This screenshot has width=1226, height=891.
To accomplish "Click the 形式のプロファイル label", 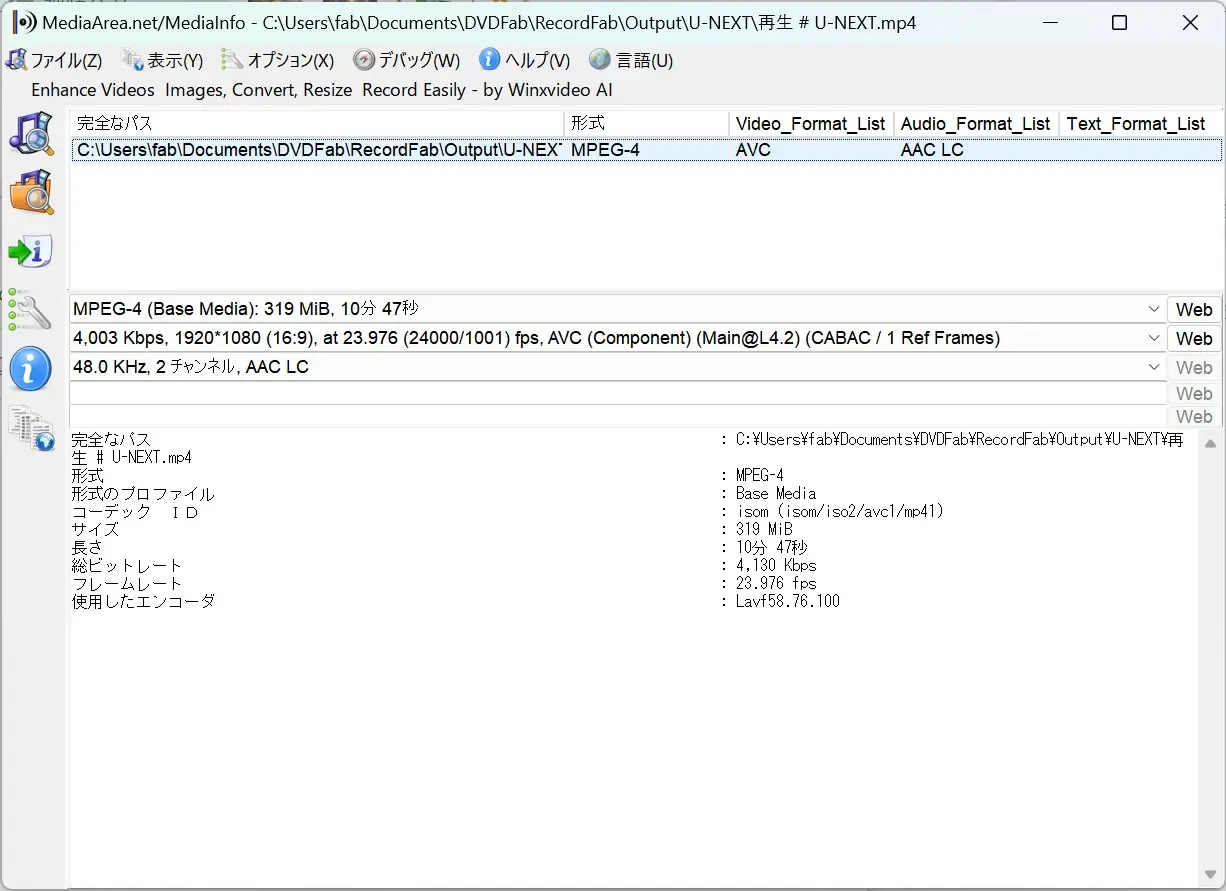I will [x=143, y=493].
